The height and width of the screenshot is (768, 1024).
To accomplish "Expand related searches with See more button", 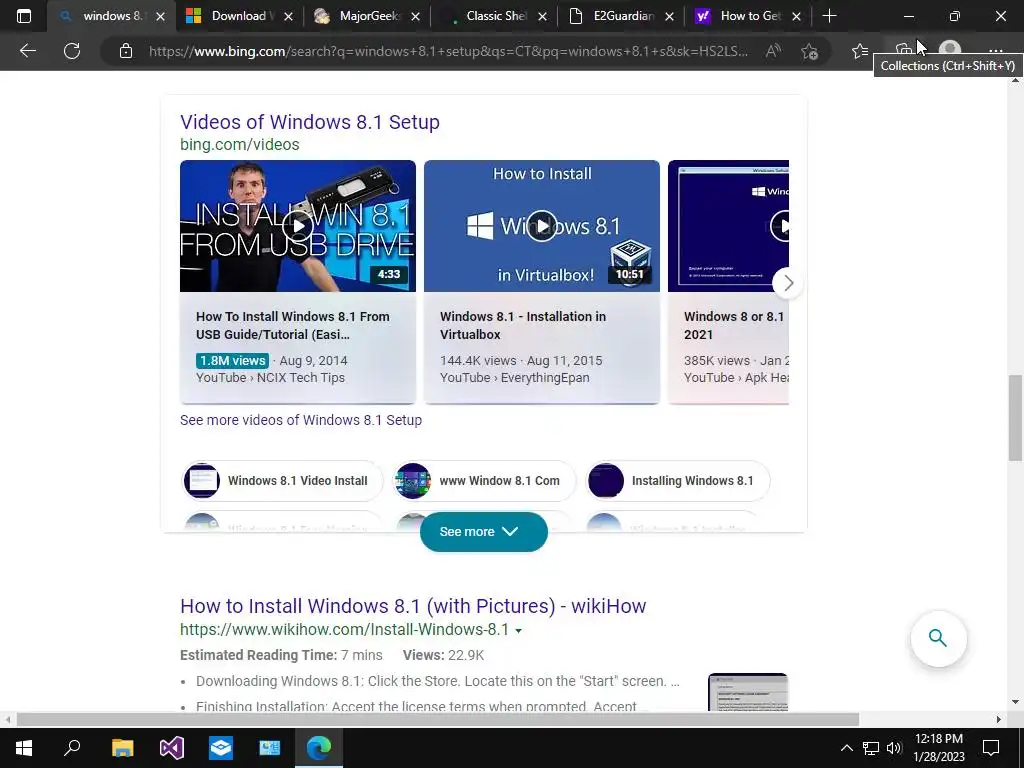I will pos(483,532).
